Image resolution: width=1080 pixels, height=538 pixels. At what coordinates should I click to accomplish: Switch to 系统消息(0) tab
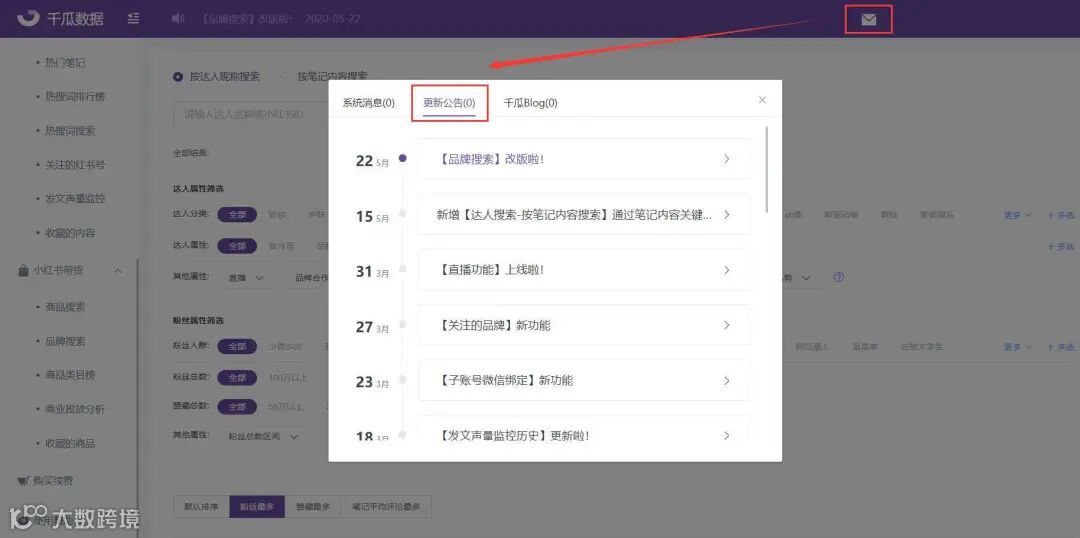tap(369, 103)
